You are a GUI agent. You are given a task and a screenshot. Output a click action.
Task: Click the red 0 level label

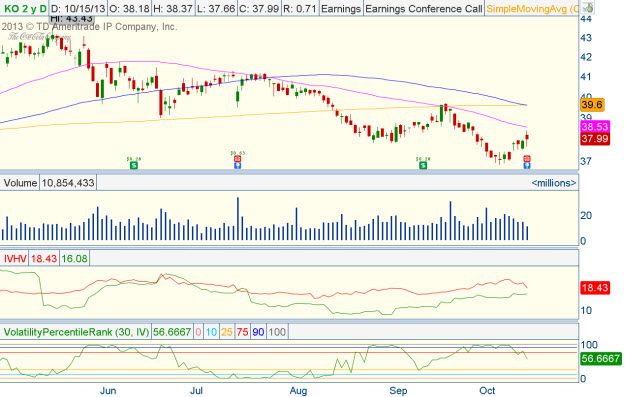199,332
